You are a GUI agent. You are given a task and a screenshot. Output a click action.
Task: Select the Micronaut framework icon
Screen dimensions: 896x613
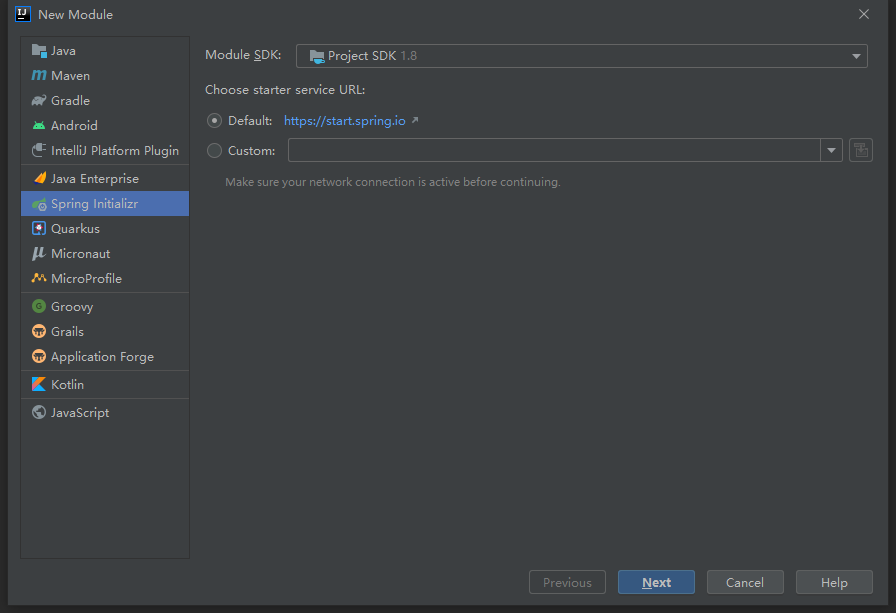tap(38, 253)
